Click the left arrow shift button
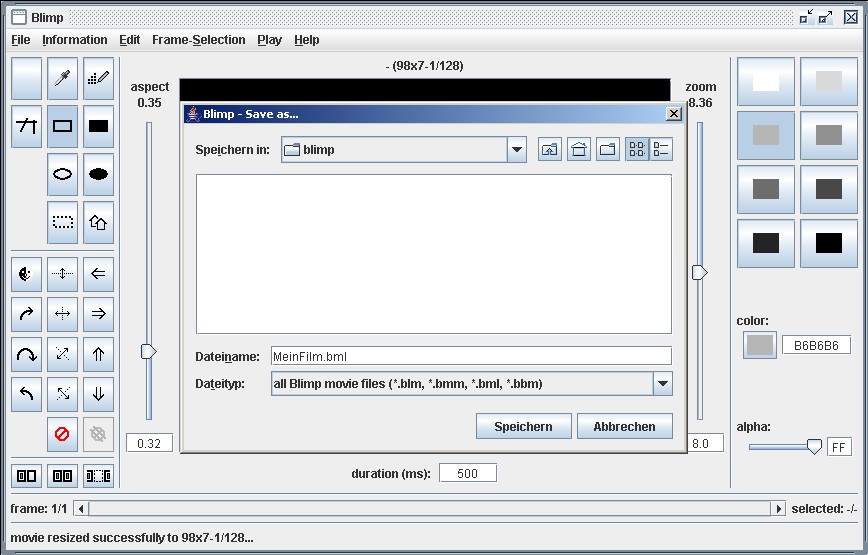The height and width of the screenshot is (555, 868). click(99, 274)
